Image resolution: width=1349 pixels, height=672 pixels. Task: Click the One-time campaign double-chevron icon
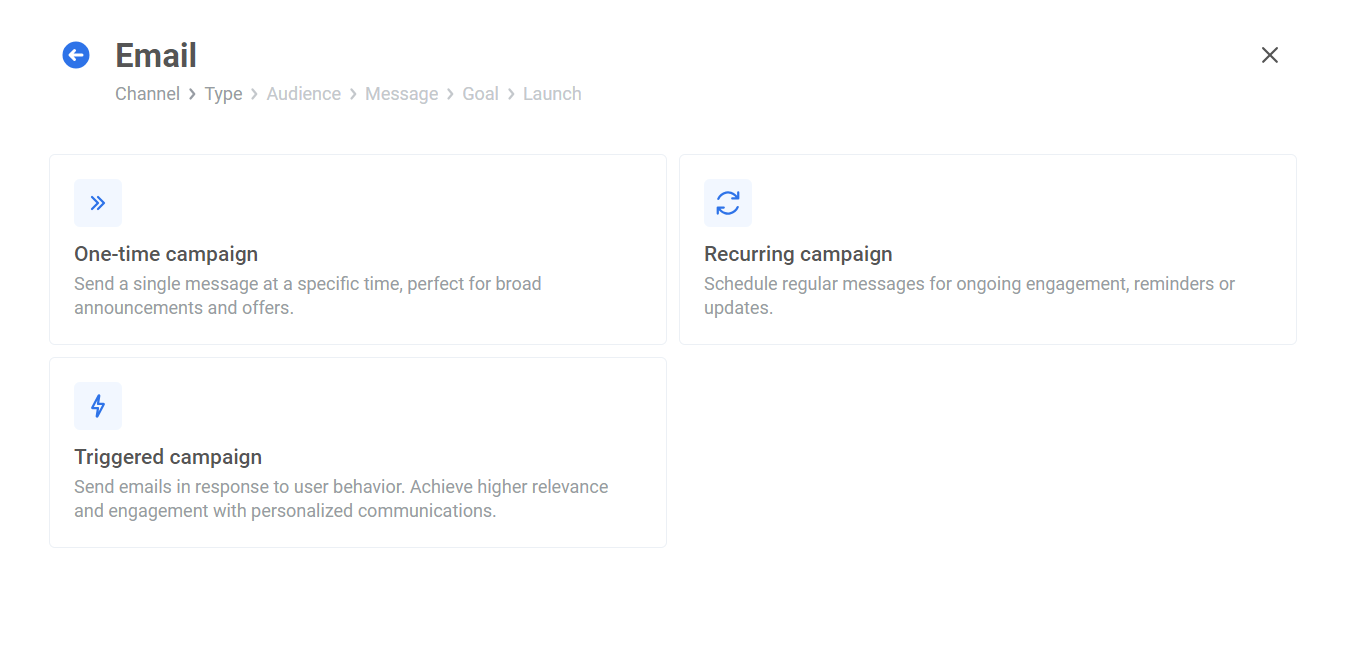[98, 203]
